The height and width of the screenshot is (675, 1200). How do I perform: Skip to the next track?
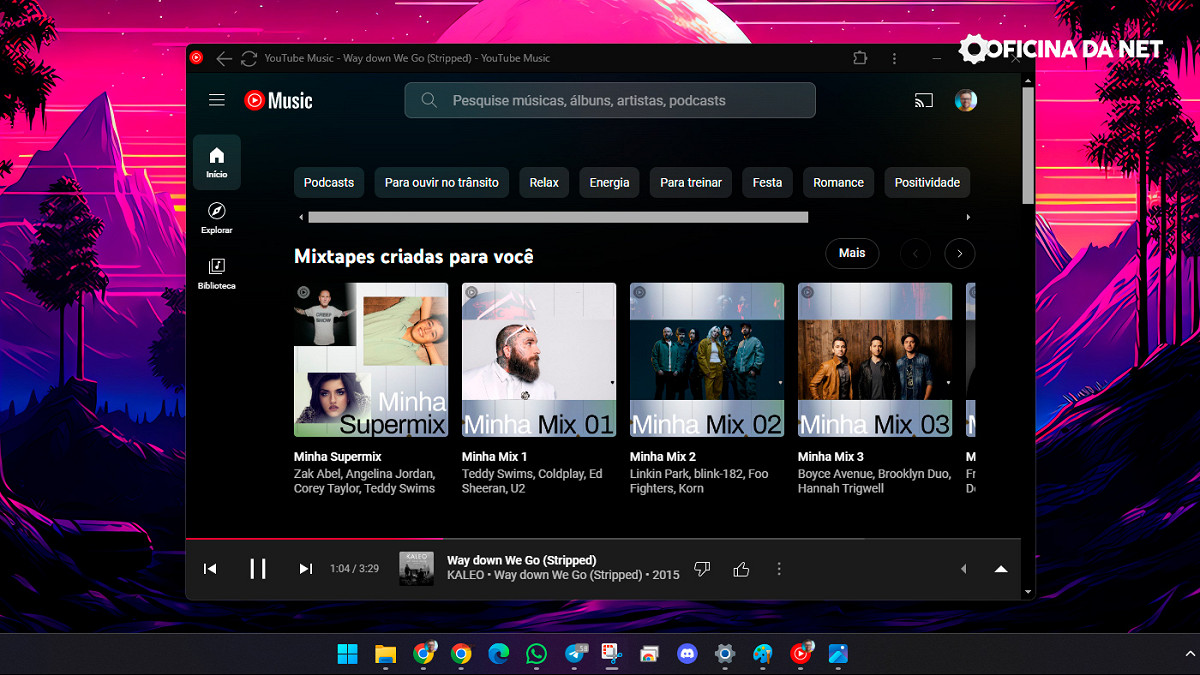pos(306,569)
